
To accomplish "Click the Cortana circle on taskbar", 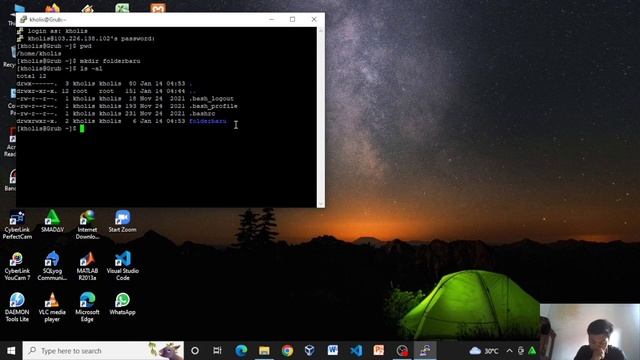I will (195, 351).
